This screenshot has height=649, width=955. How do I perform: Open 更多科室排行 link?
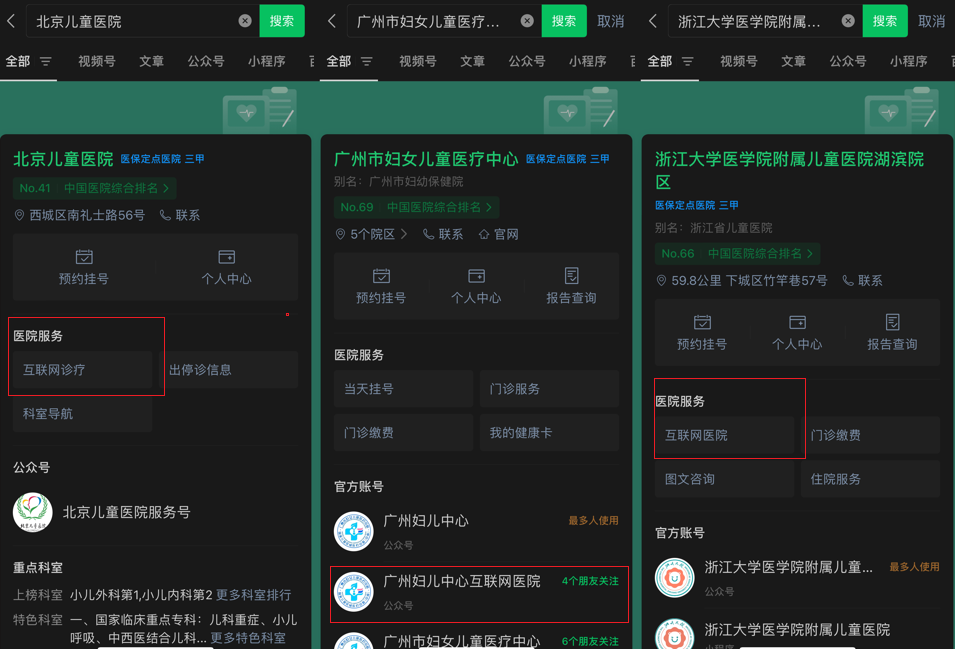[253, 594]
